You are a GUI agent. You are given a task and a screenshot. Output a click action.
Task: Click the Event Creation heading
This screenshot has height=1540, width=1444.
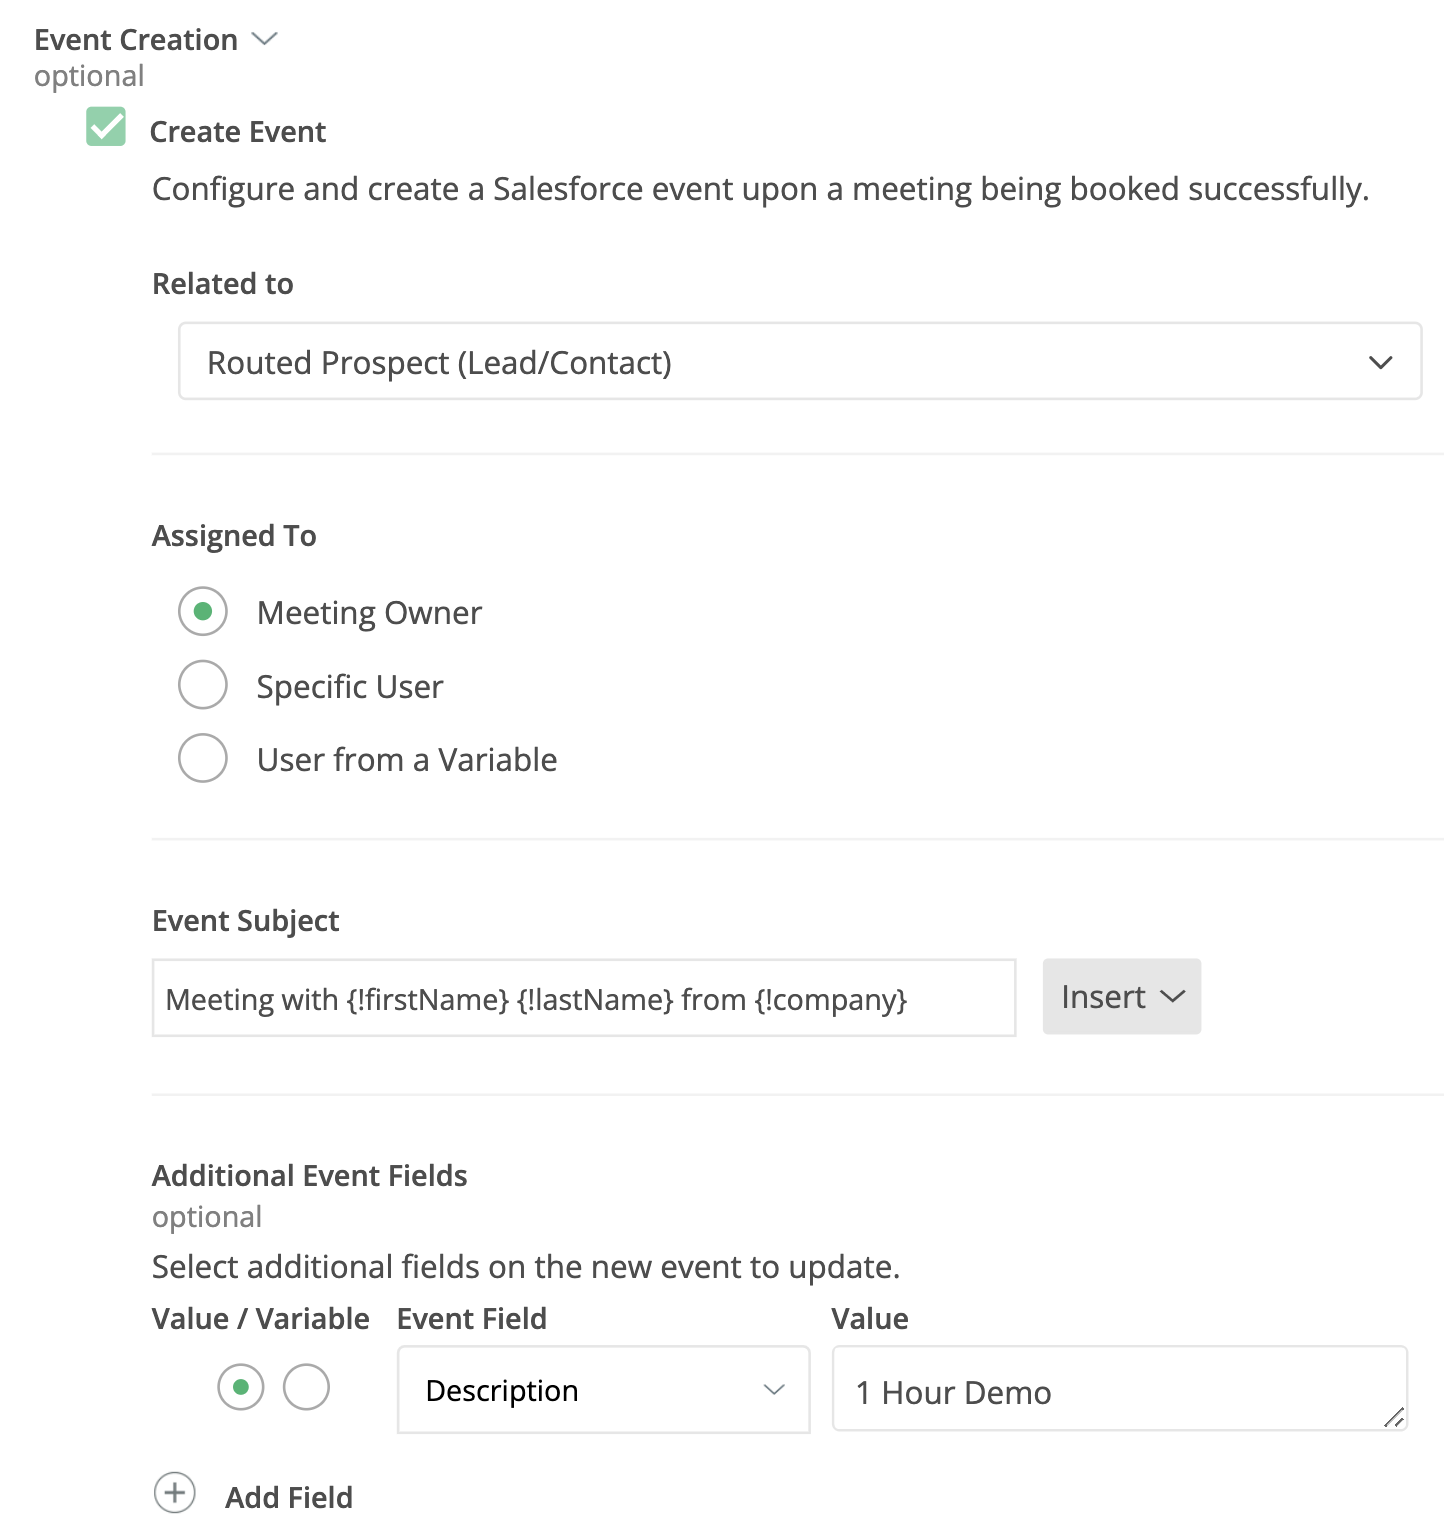pos(136,40)
